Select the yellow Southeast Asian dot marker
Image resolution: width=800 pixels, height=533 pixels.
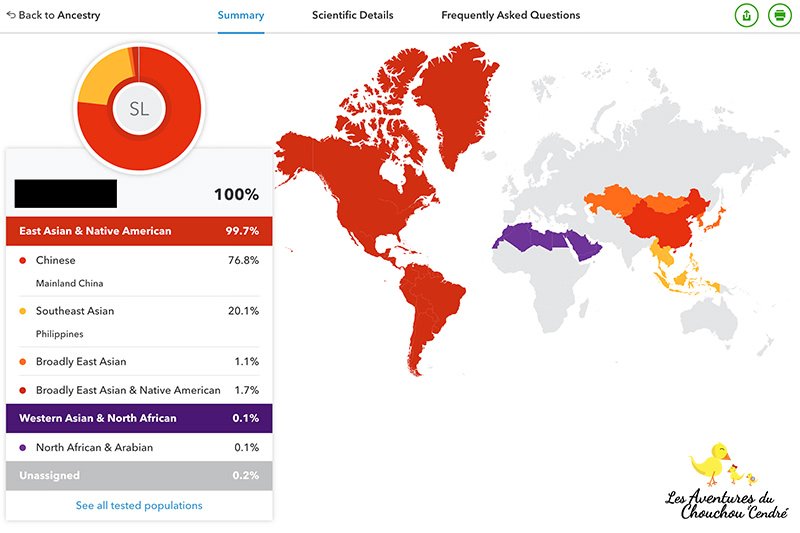pyautogui.click(x=22, y=311)
